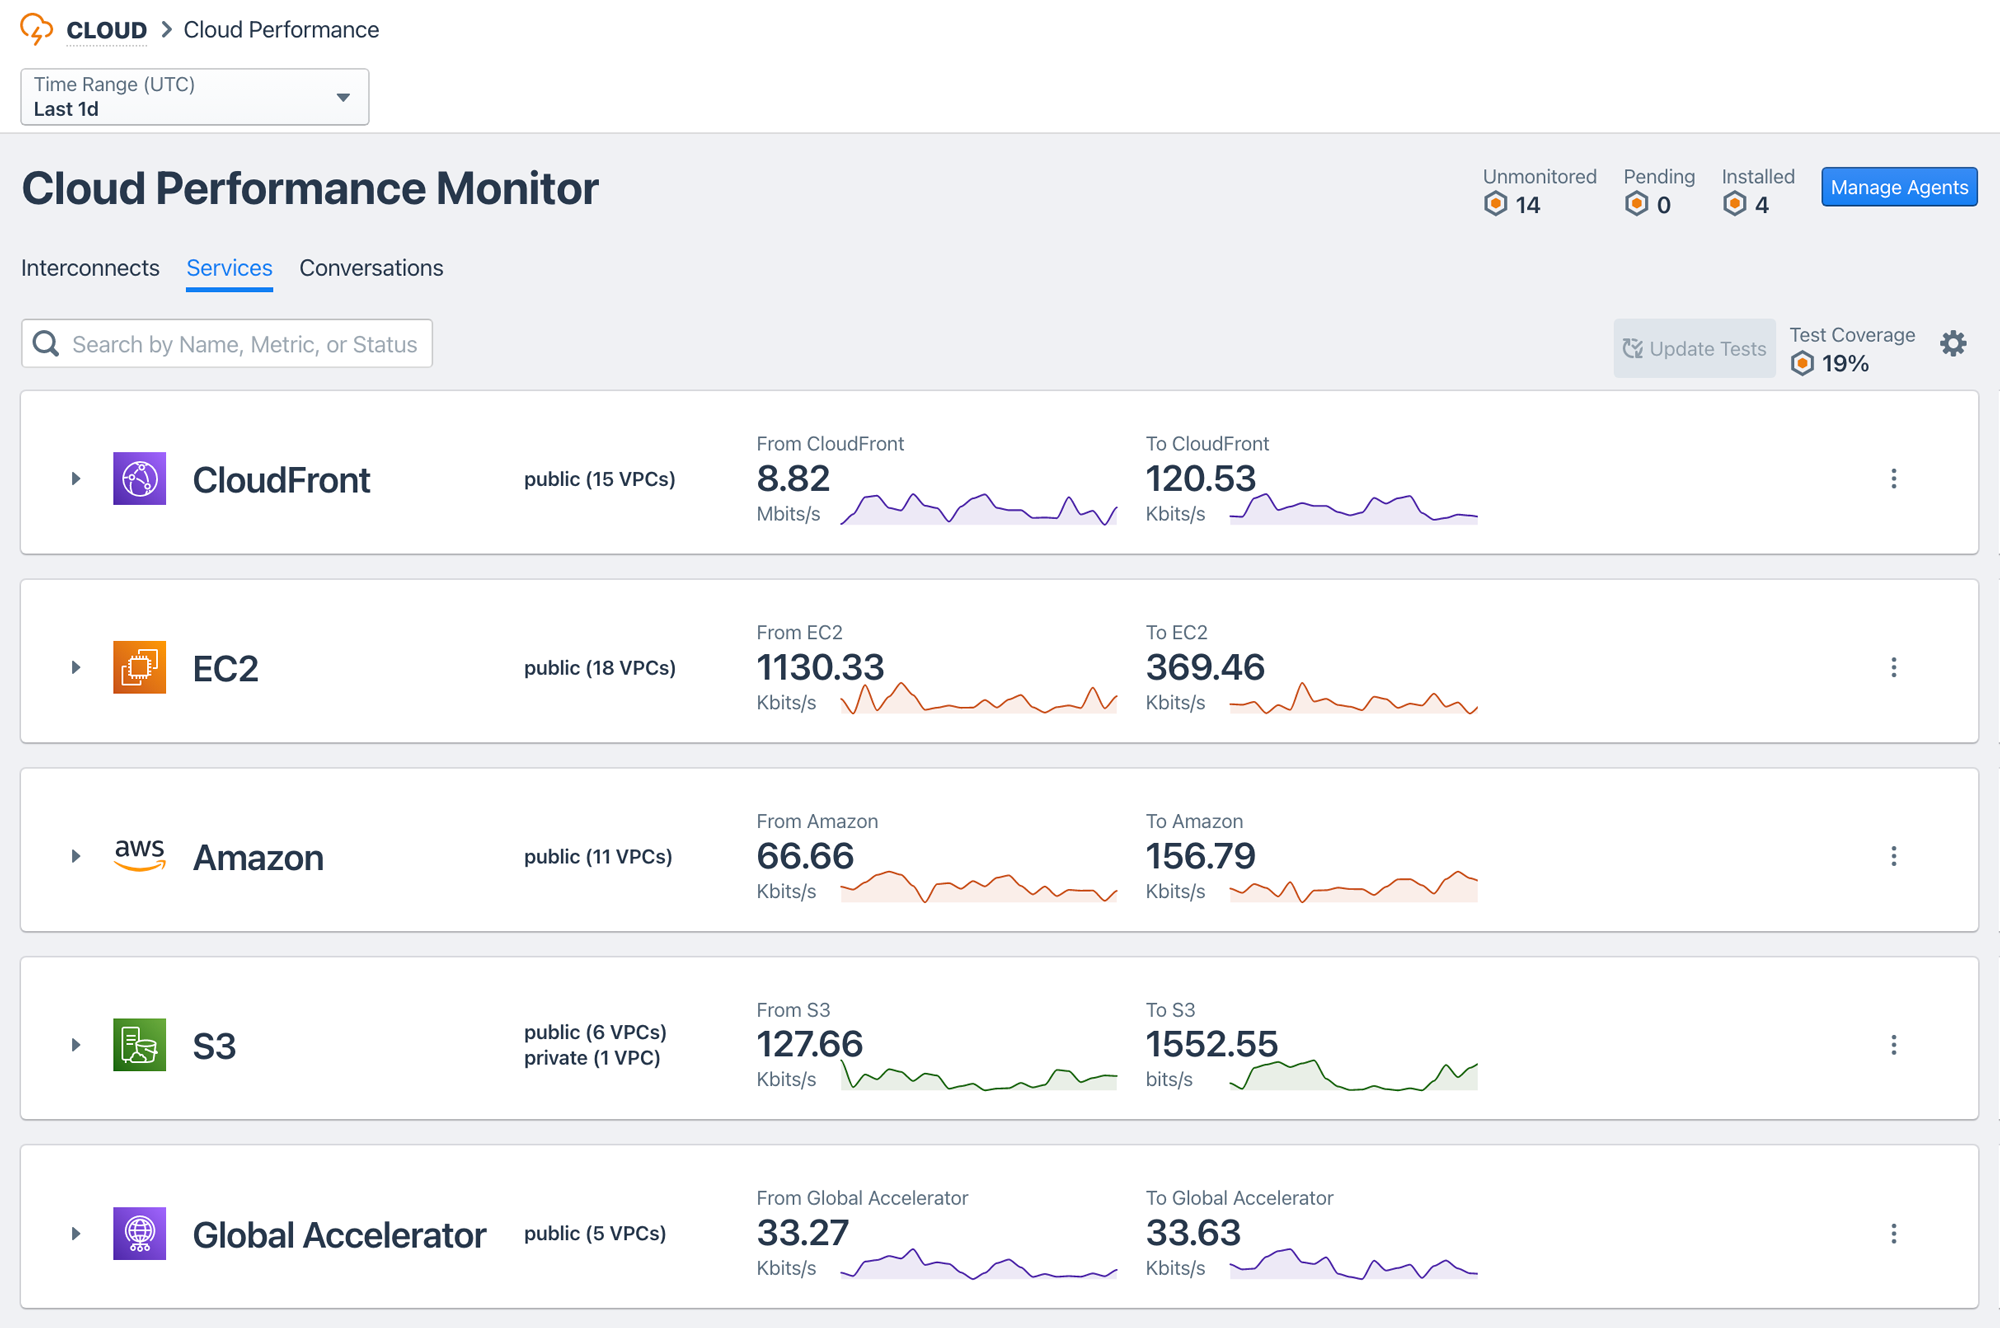Click the search magnifier icon
Screen dimensions: 2000x1328
pos(46,344)
